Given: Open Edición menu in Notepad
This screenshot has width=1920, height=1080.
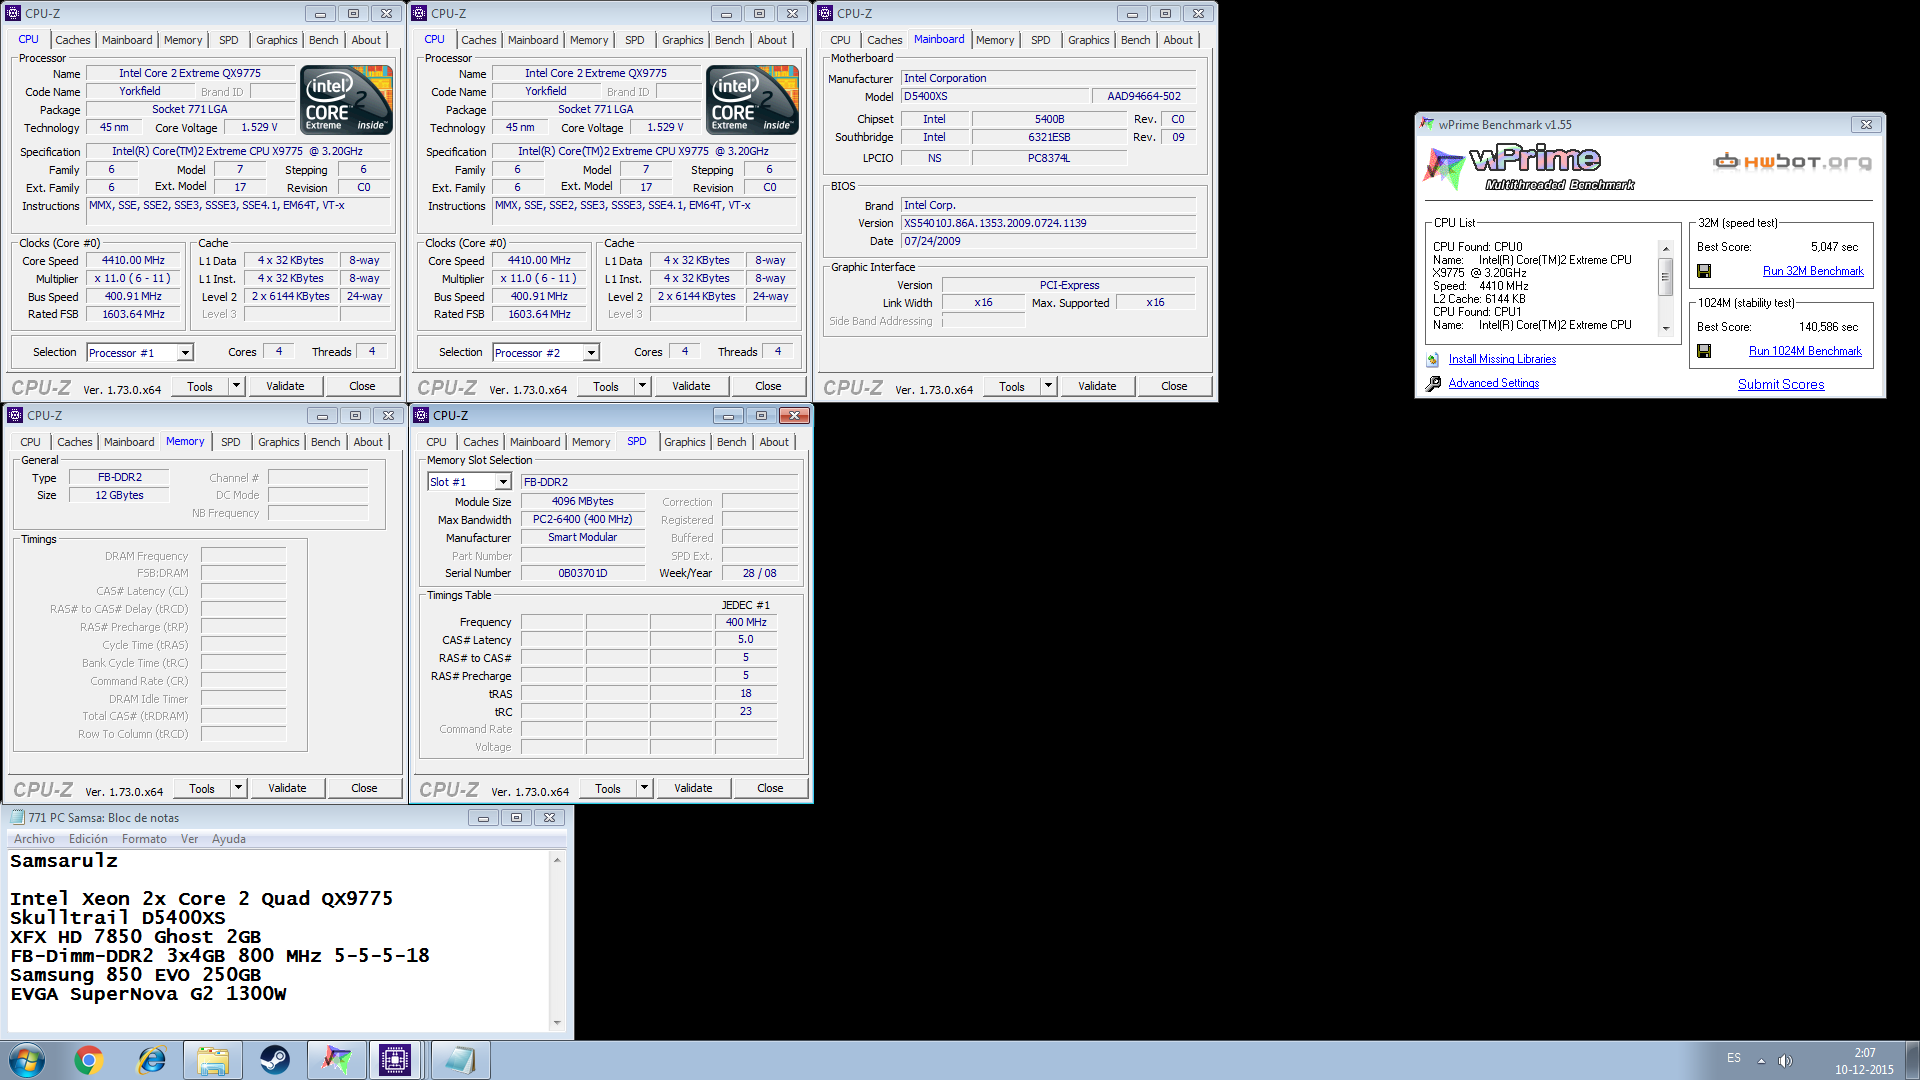Looking at the screenshot, I should 88,839.
